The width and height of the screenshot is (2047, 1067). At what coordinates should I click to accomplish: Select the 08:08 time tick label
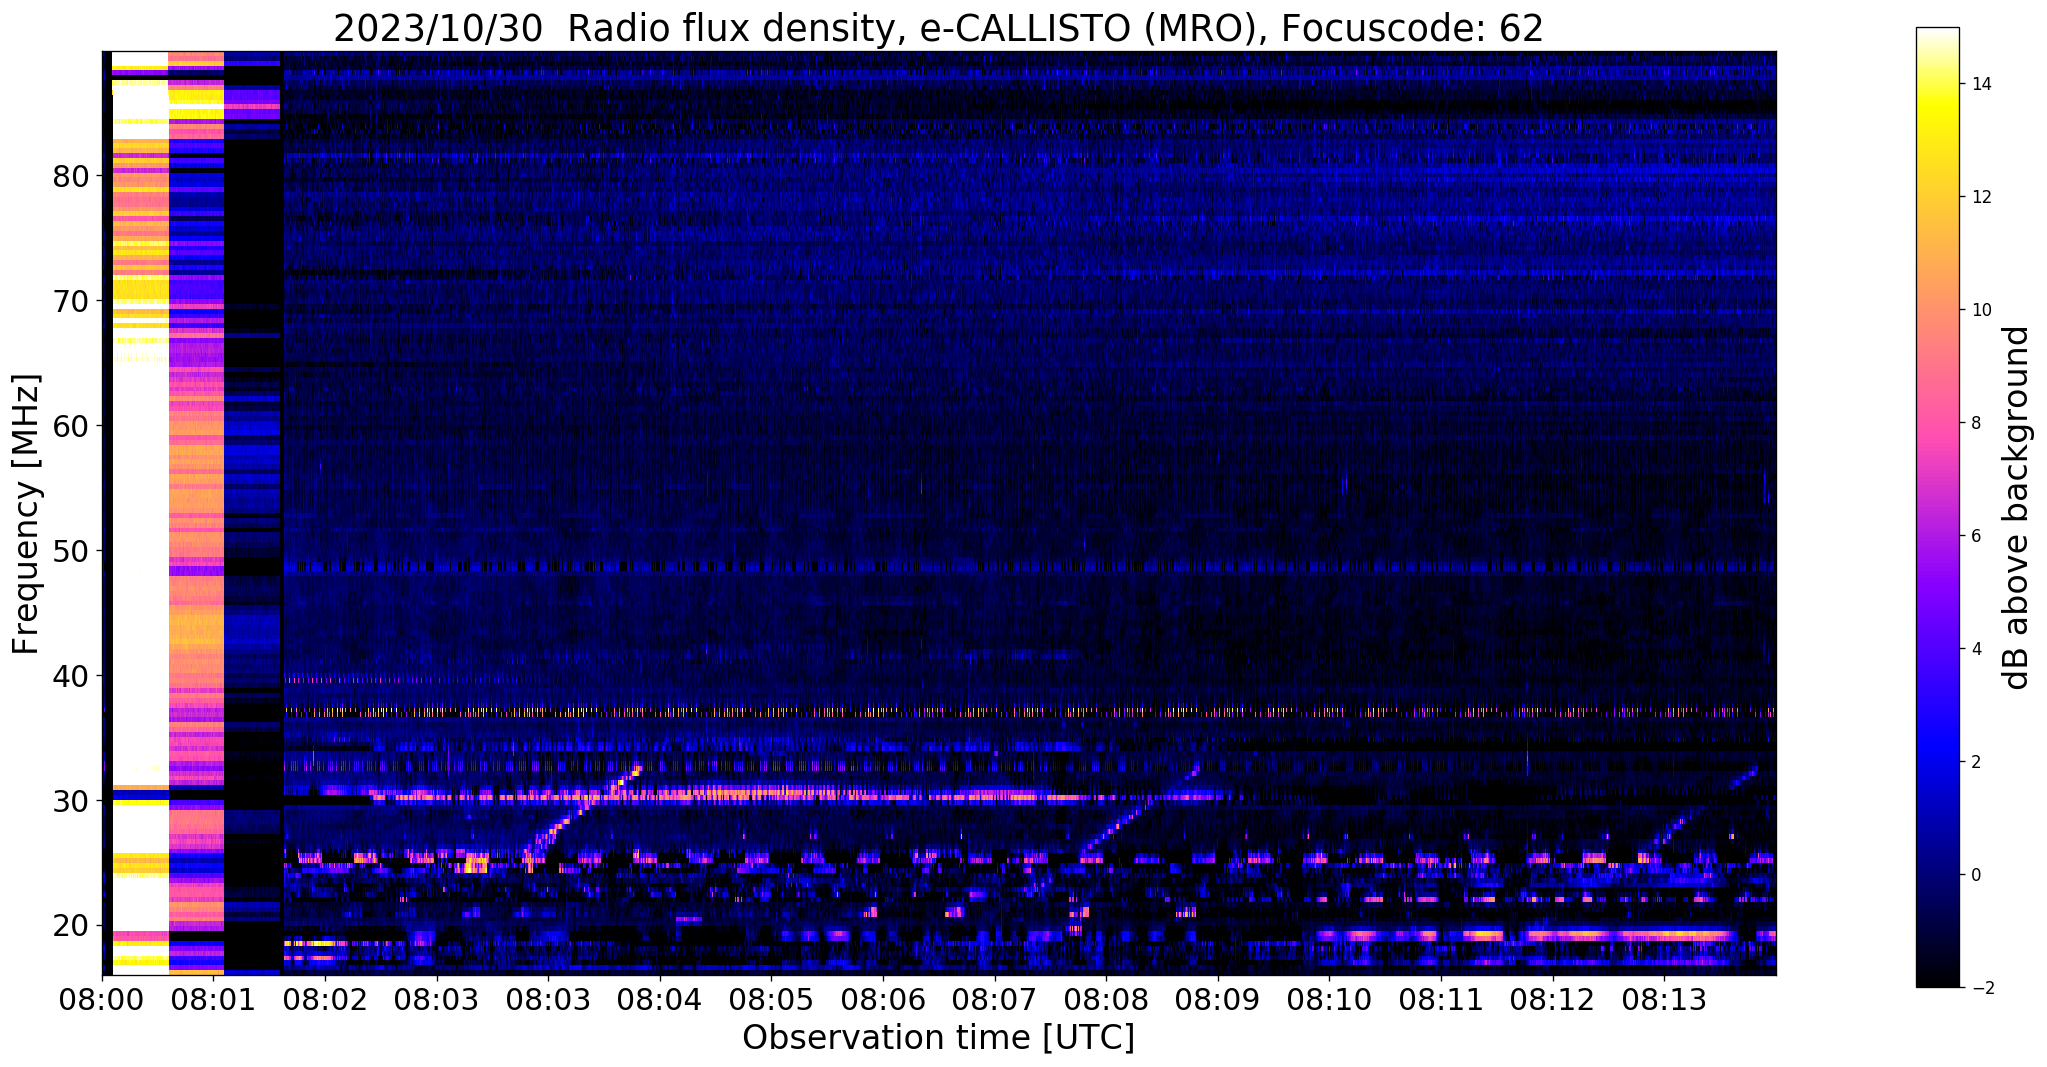pyautogui.click(x=1106, y=1001)
